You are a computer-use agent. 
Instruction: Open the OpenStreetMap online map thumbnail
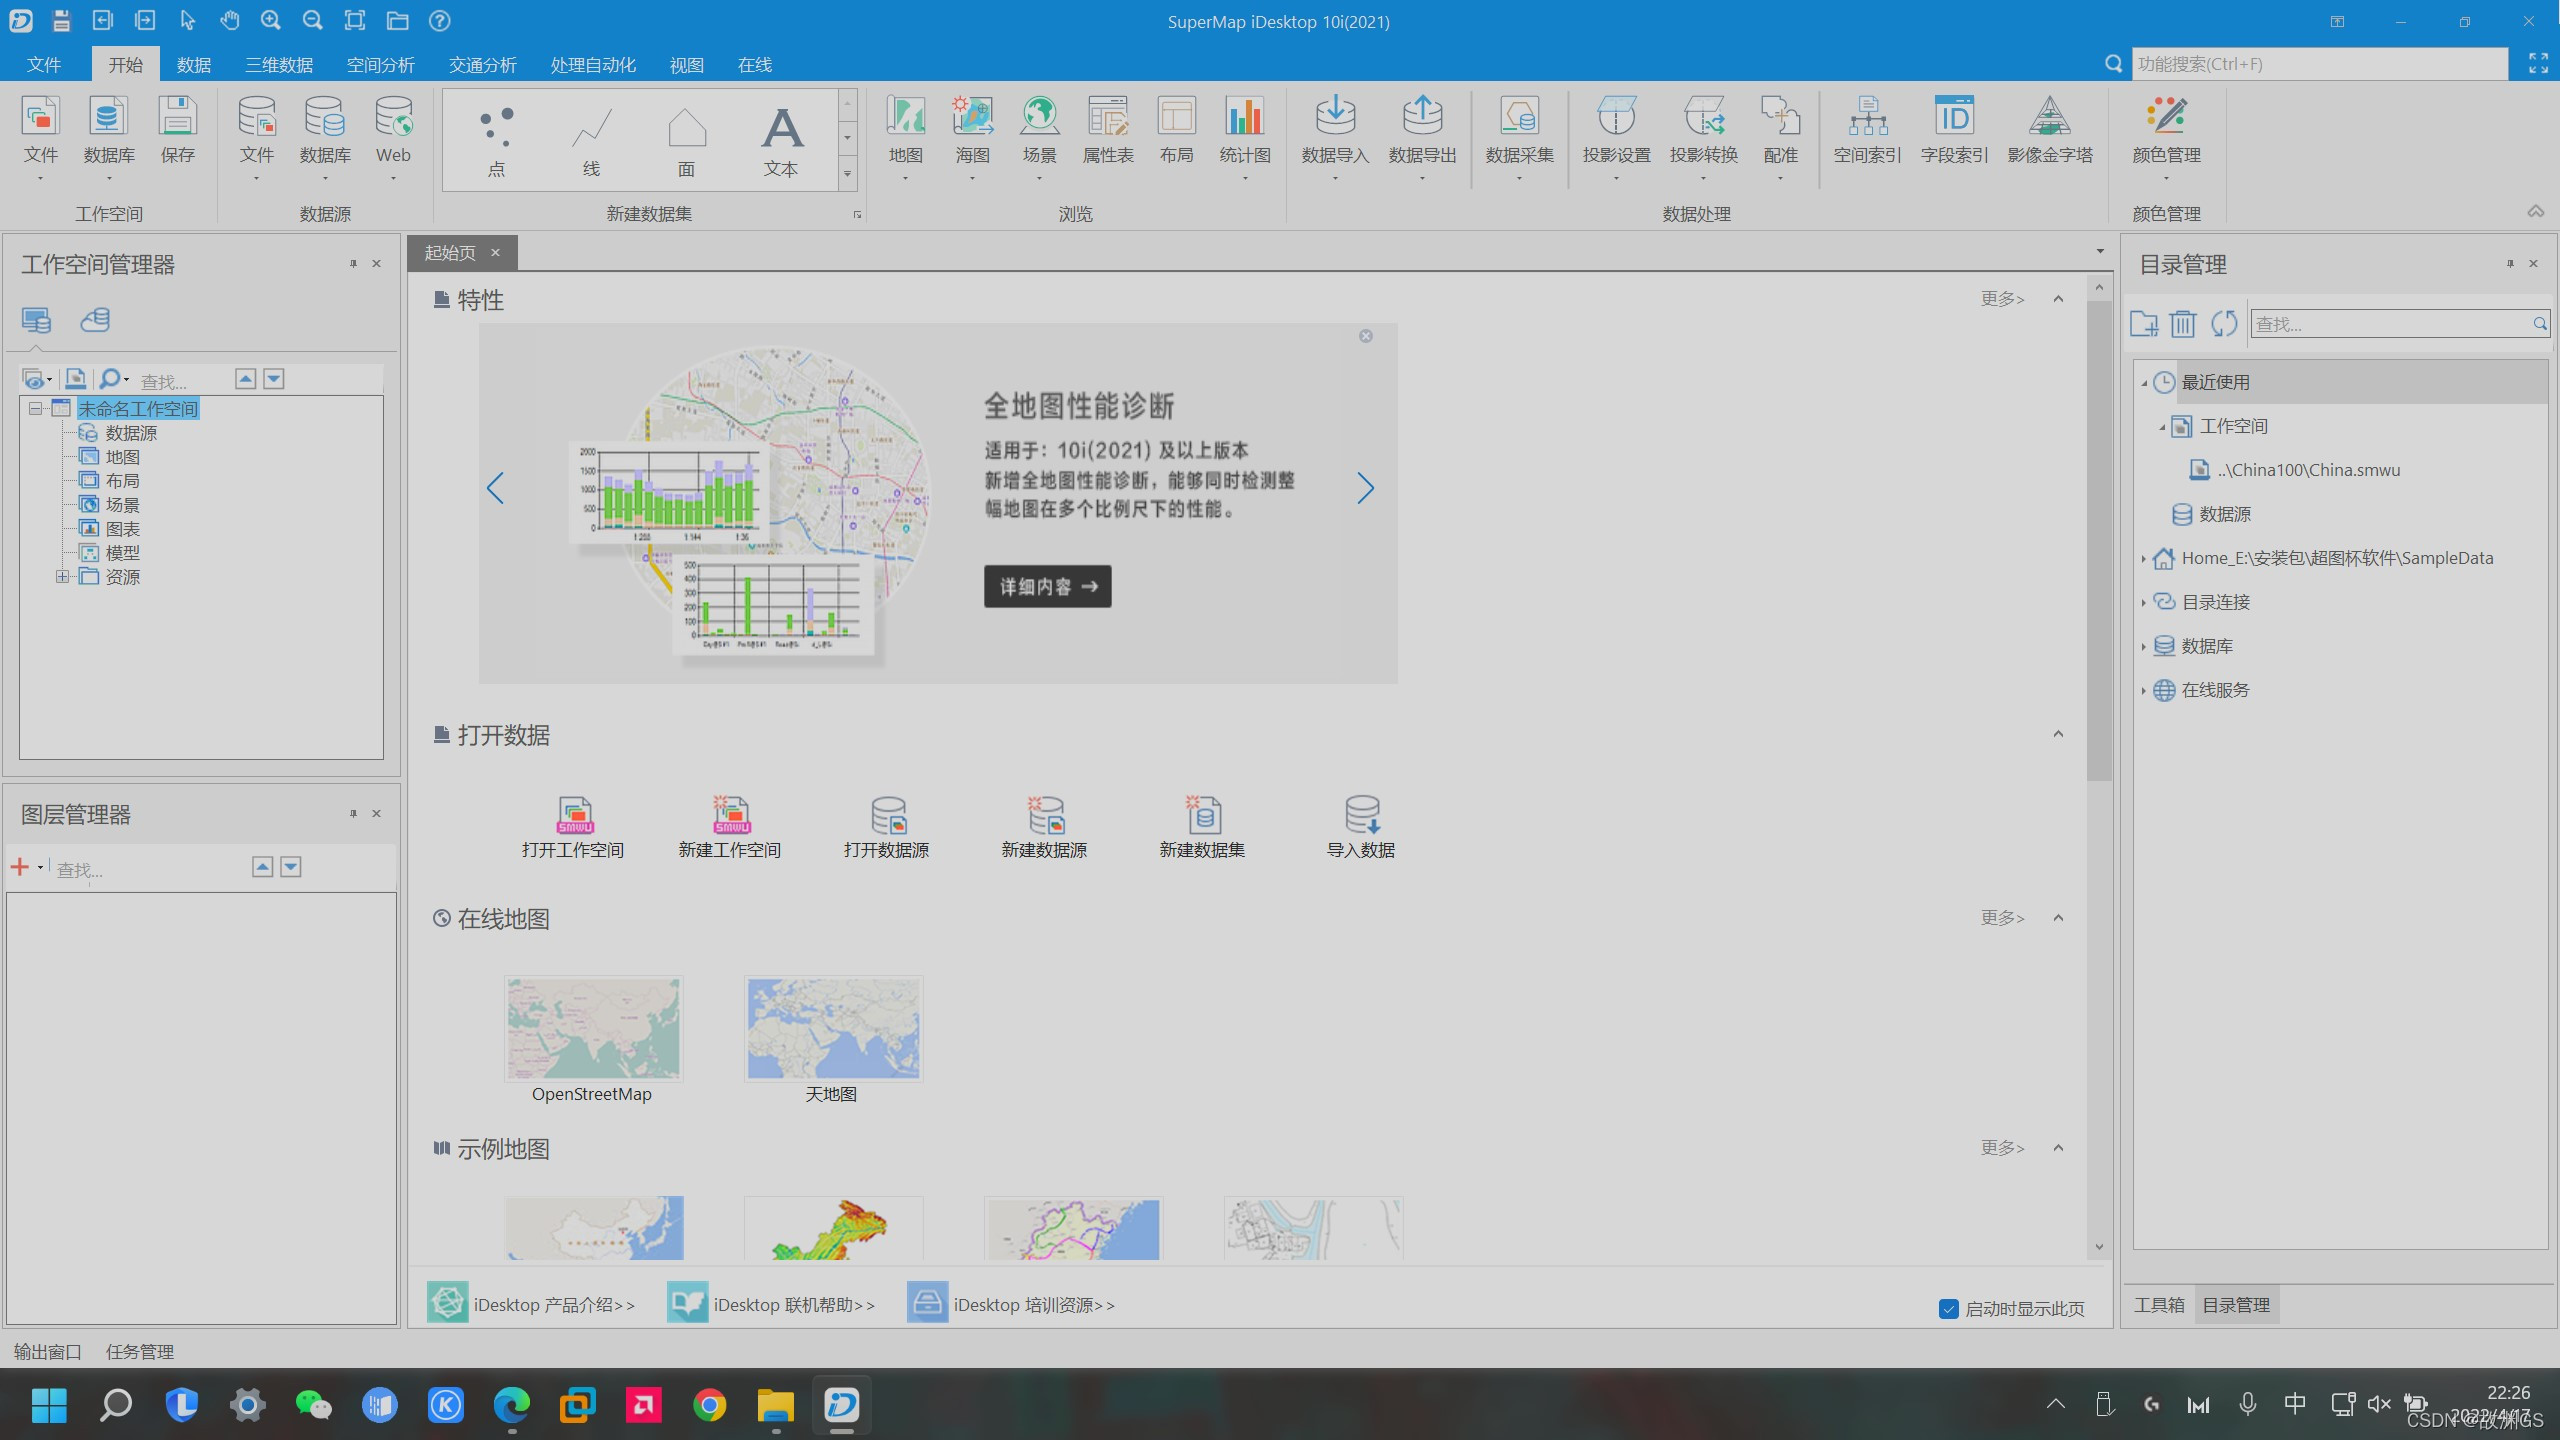[x=593, y=1029]
